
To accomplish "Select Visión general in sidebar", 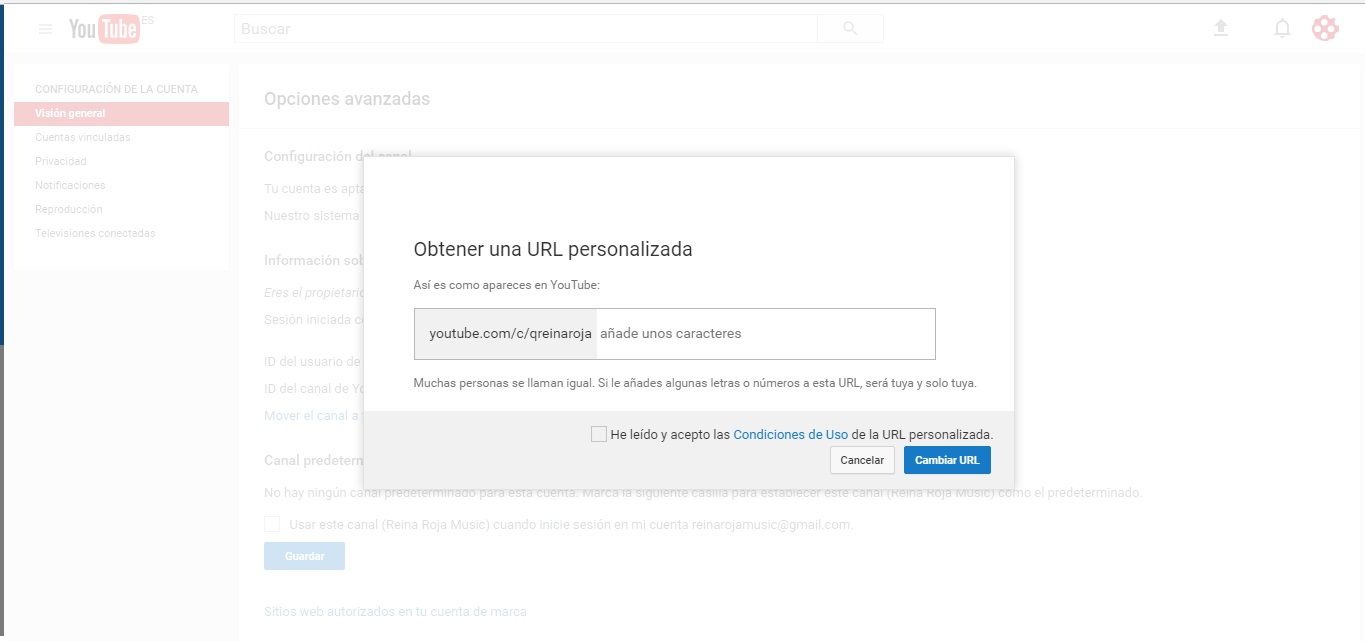I will pyautogui.click(x=121, y=114).
